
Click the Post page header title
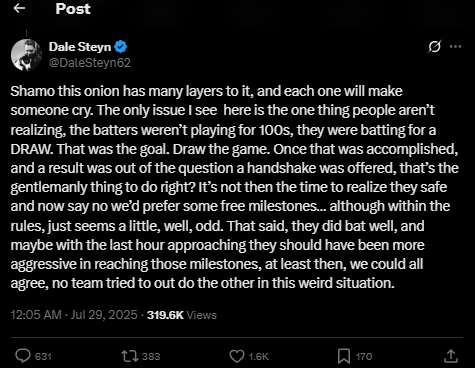tap(73, 9)
